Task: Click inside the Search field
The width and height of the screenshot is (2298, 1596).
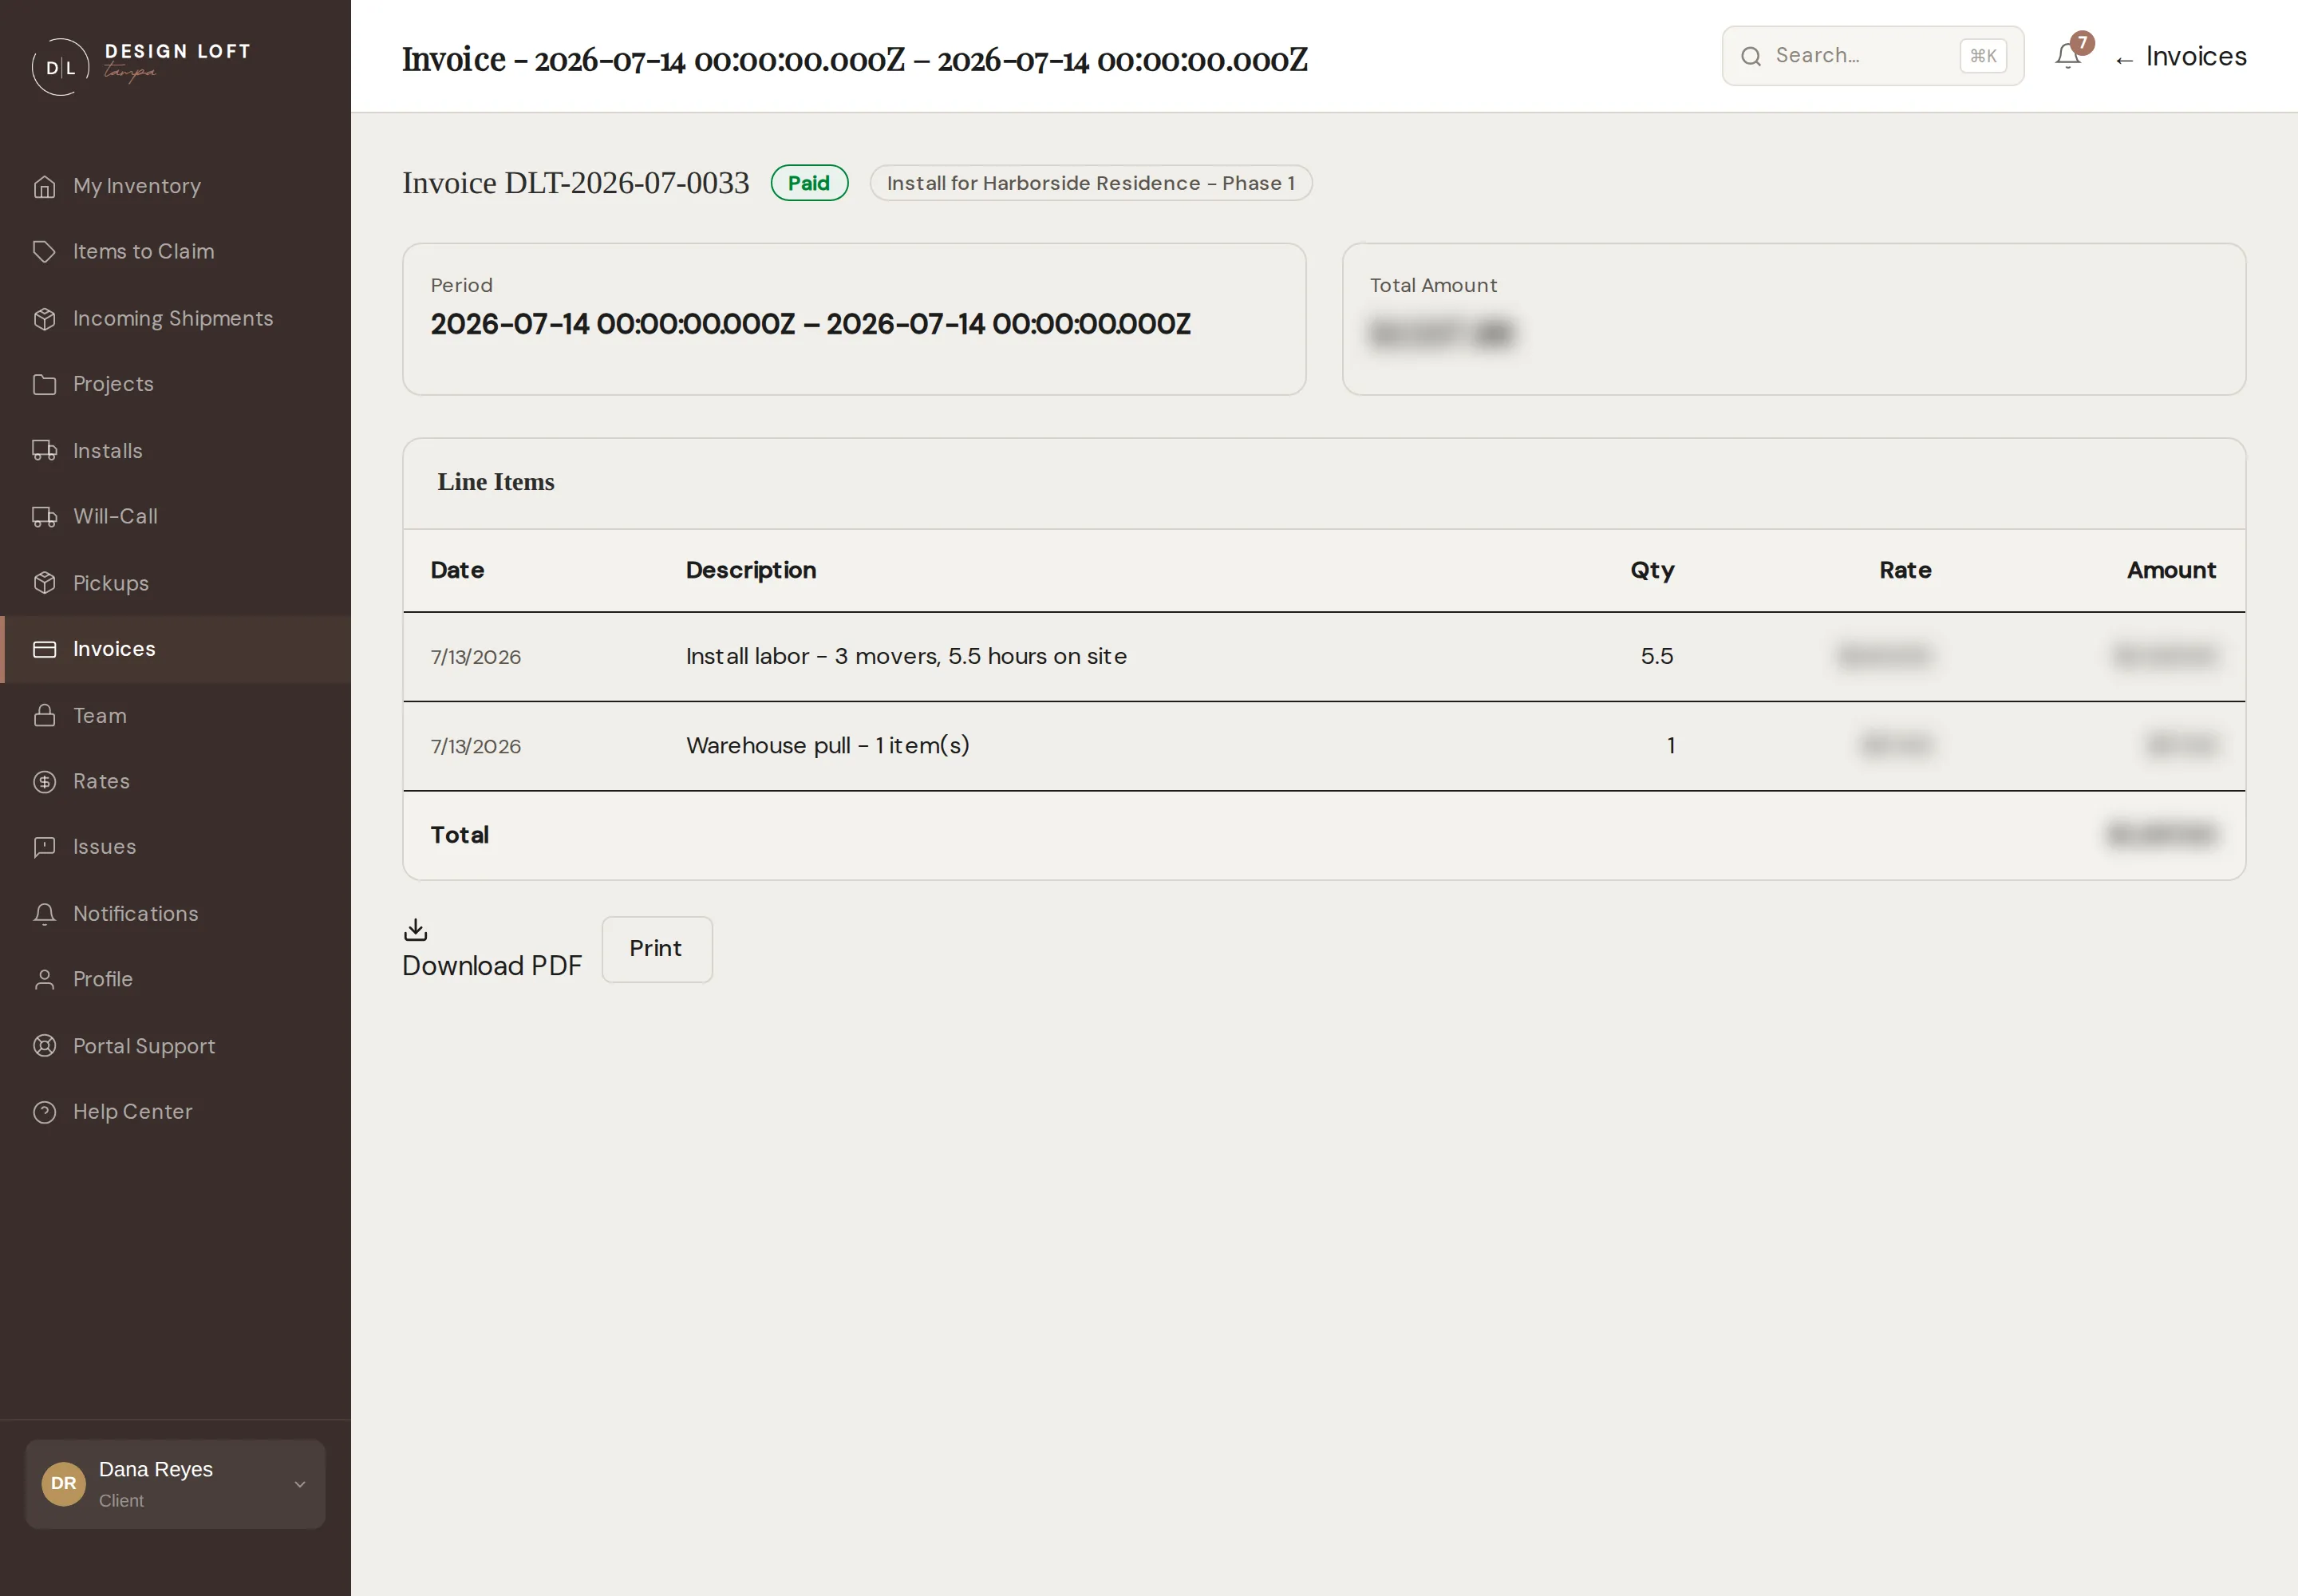Action: [1872, 56]
